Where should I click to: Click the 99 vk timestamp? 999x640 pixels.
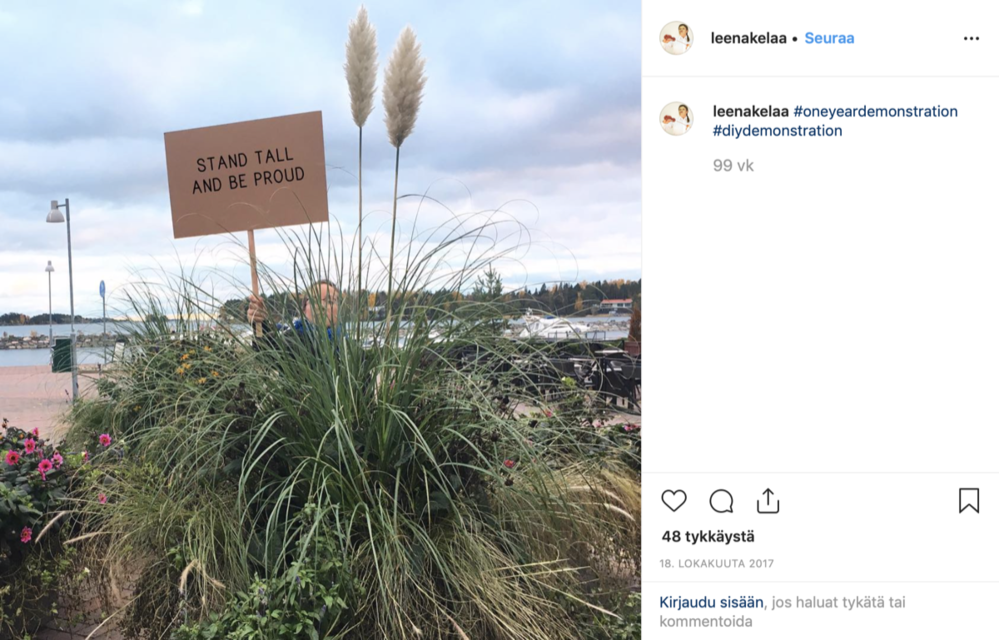pos(733,166)
